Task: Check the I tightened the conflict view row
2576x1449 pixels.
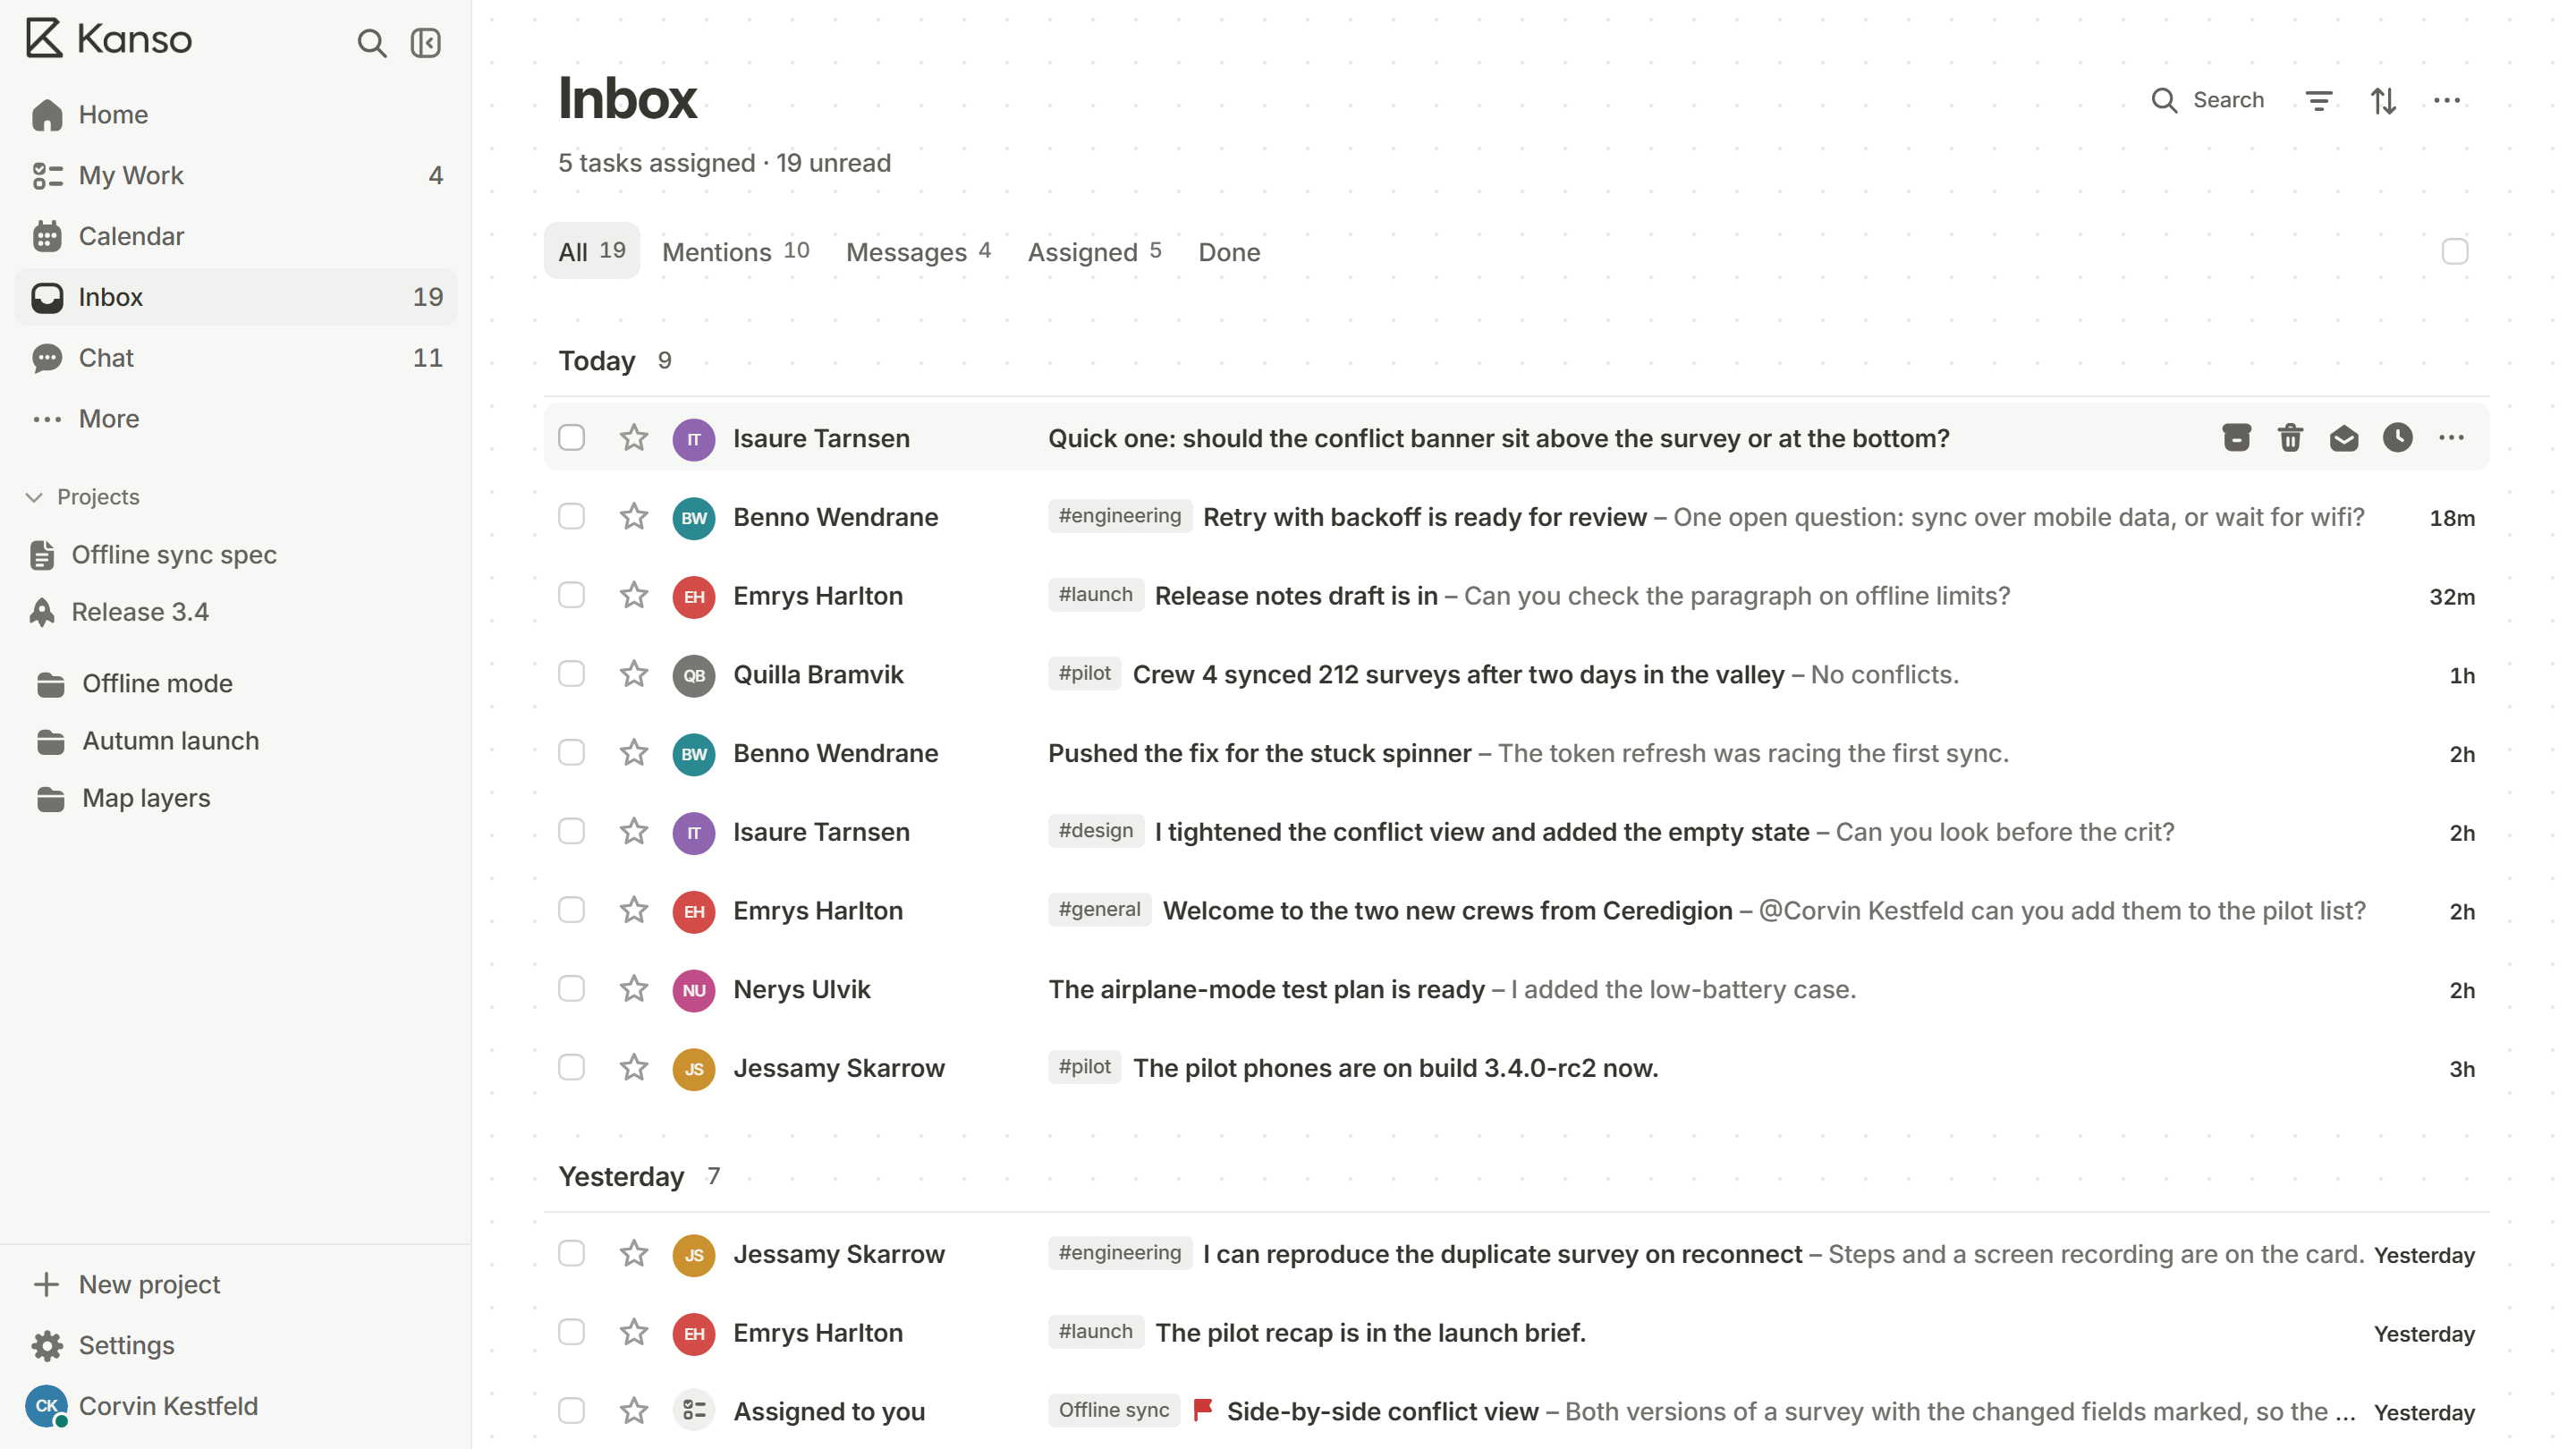Action: click(x=571, y=831)
